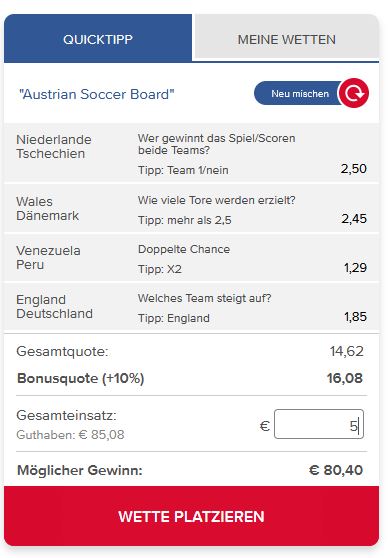Click the Gesamteinsatz stake input field

click(319, 424)
